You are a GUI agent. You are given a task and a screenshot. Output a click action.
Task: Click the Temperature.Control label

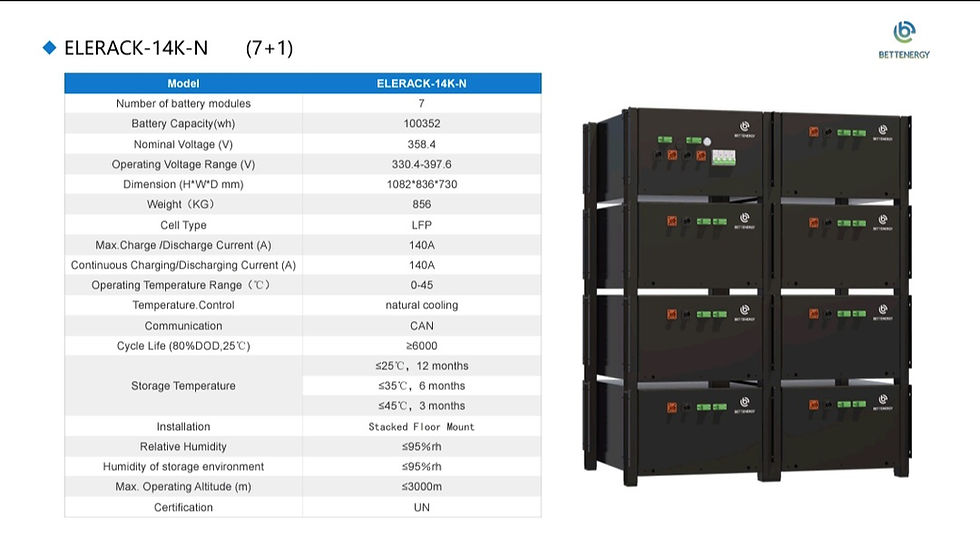[183, 305]
